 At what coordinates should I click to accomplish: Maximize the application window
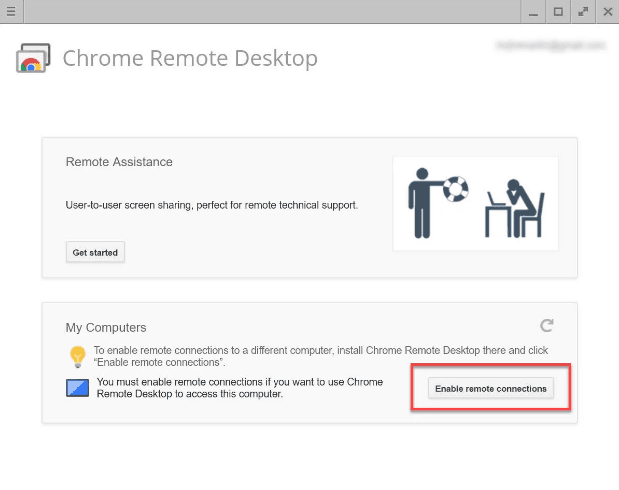click(558, 11)
